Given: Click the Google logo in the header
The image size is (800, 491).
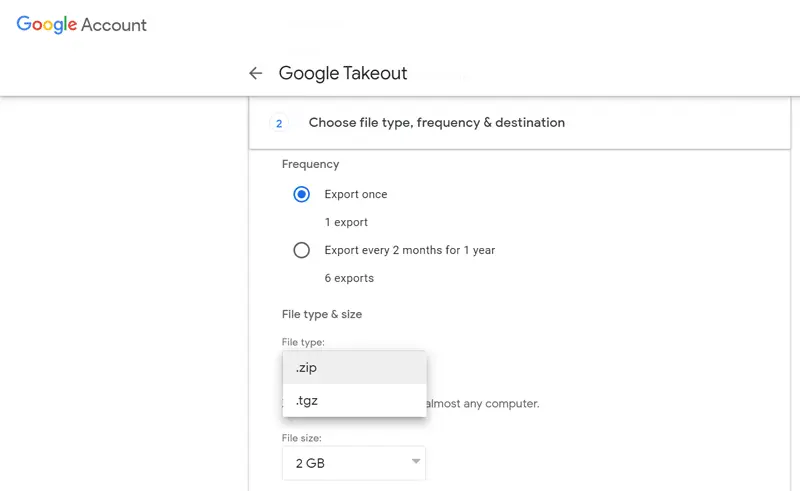Looking at the screenshot, I should click(46, 25).
